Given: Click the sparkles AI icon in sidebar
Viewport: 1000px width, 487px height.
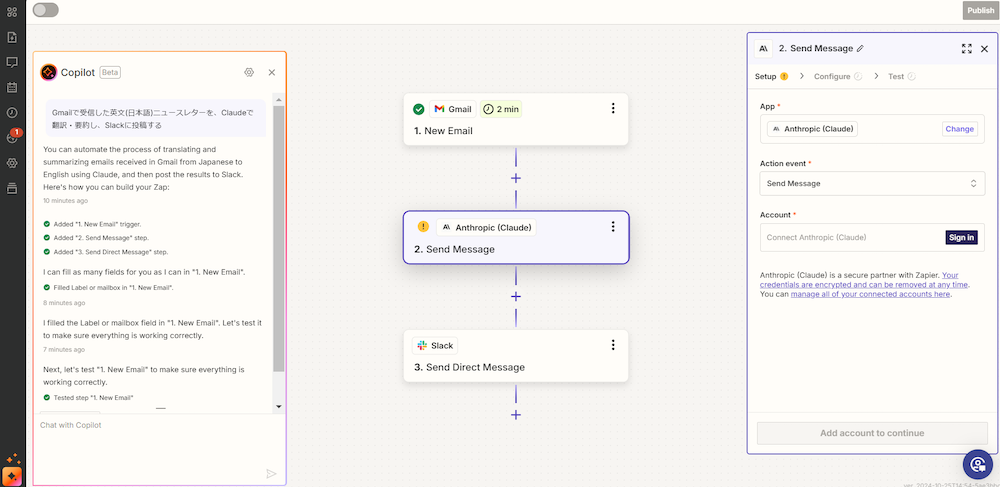Looking at the screenshot, I should tap(12, 459).
